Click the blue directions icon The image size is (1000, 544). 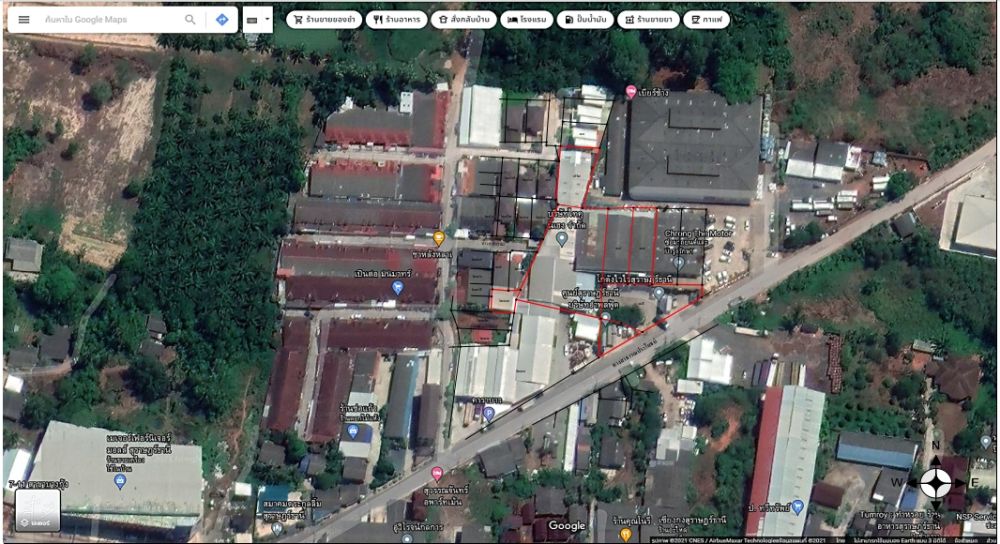(222, 19)
